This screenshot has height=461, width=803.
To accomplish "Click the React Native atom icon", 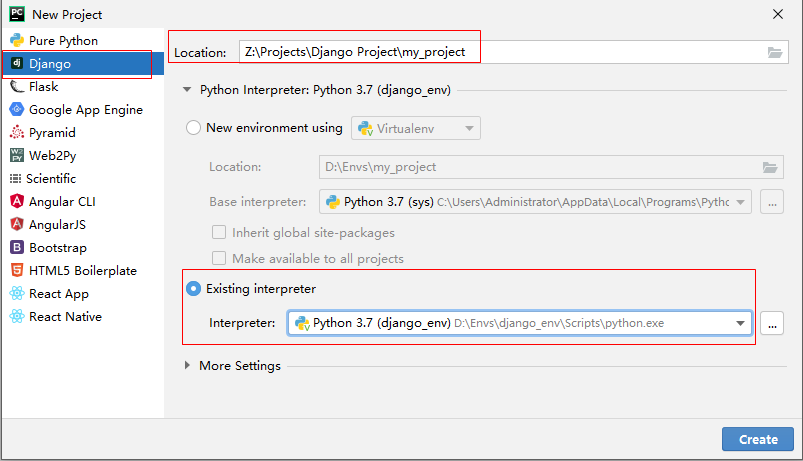I will (x=17, y=317).
